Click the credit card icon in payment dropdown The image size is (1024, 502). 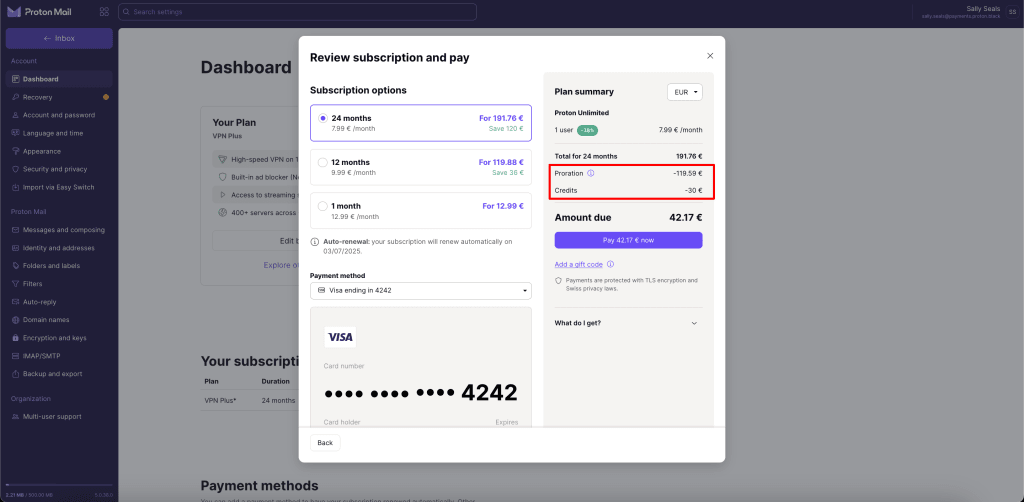coord(321,290)
